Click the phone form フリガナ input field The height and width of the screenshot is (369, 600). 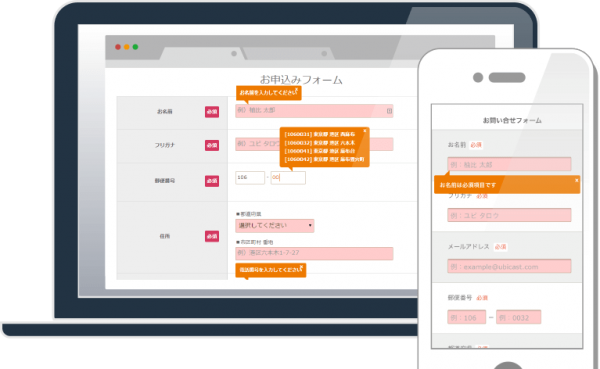(x=509, y=215)
